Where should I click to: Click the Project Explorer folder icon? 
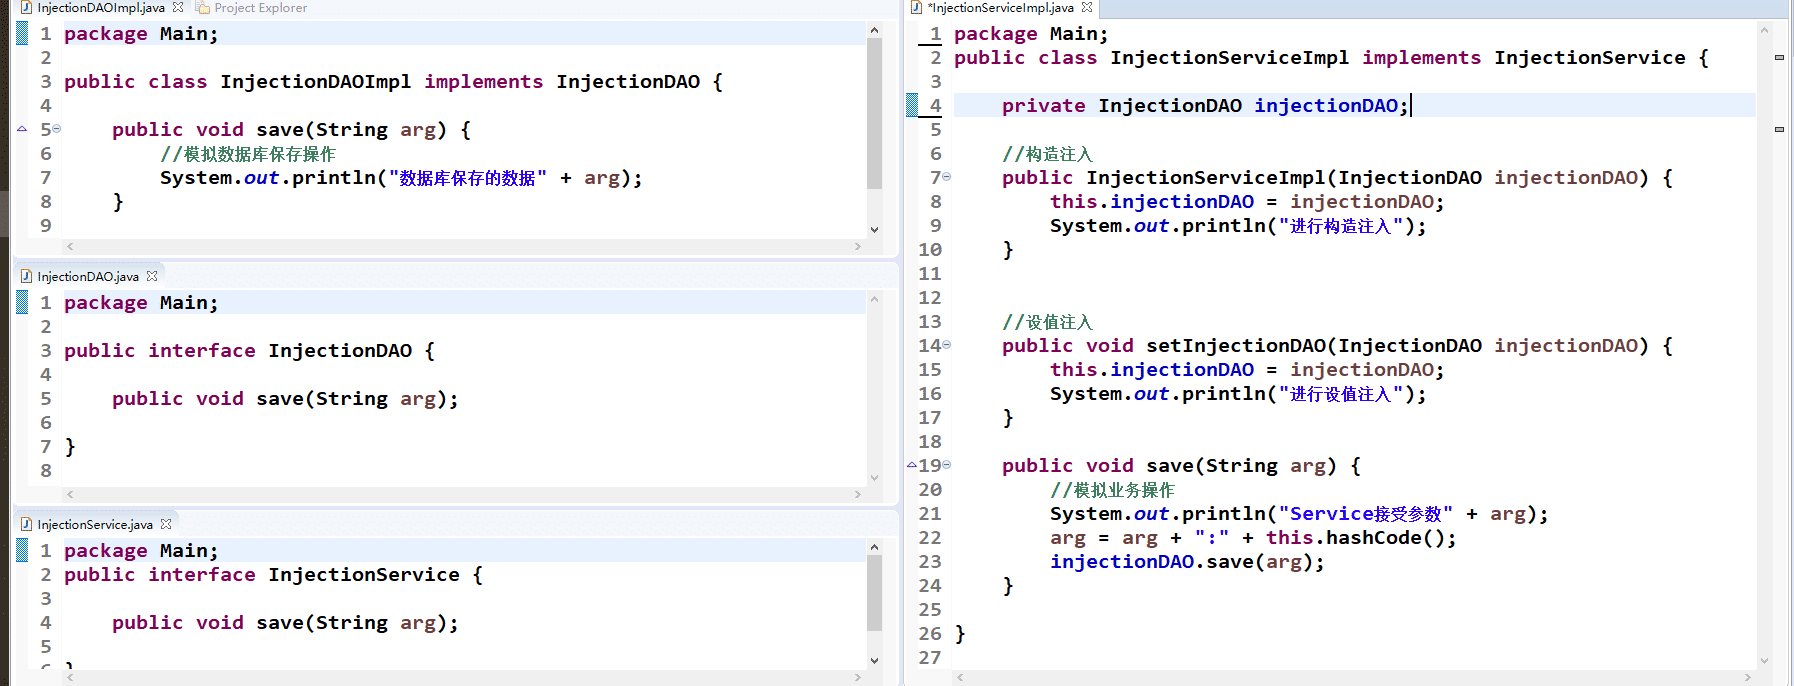click(x=203, y=8)
